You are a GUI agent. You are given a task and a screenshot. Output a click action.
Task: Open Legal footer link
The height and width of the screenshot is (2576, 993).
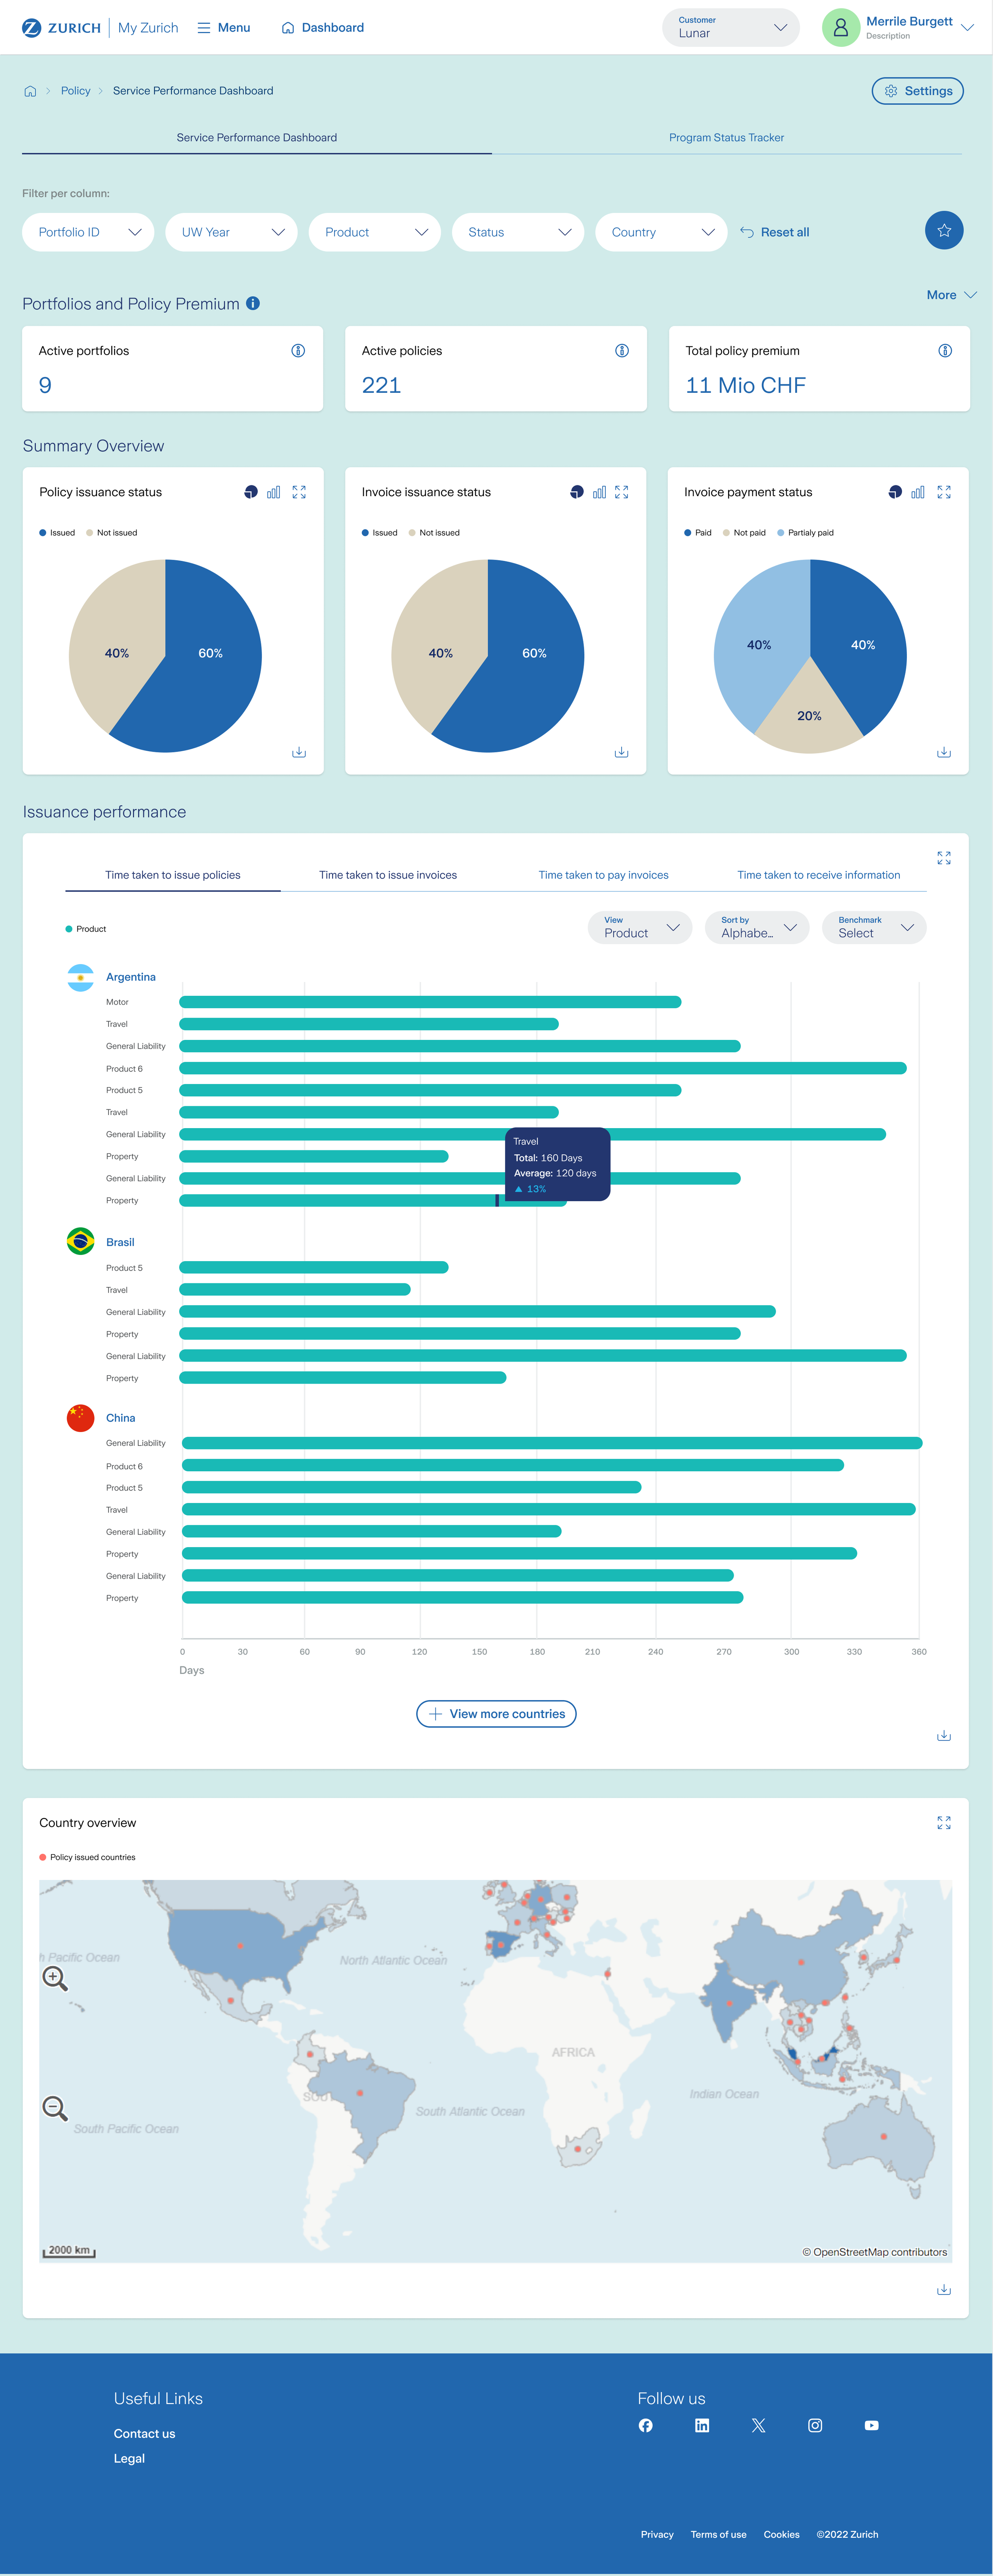coord(129,2458)
